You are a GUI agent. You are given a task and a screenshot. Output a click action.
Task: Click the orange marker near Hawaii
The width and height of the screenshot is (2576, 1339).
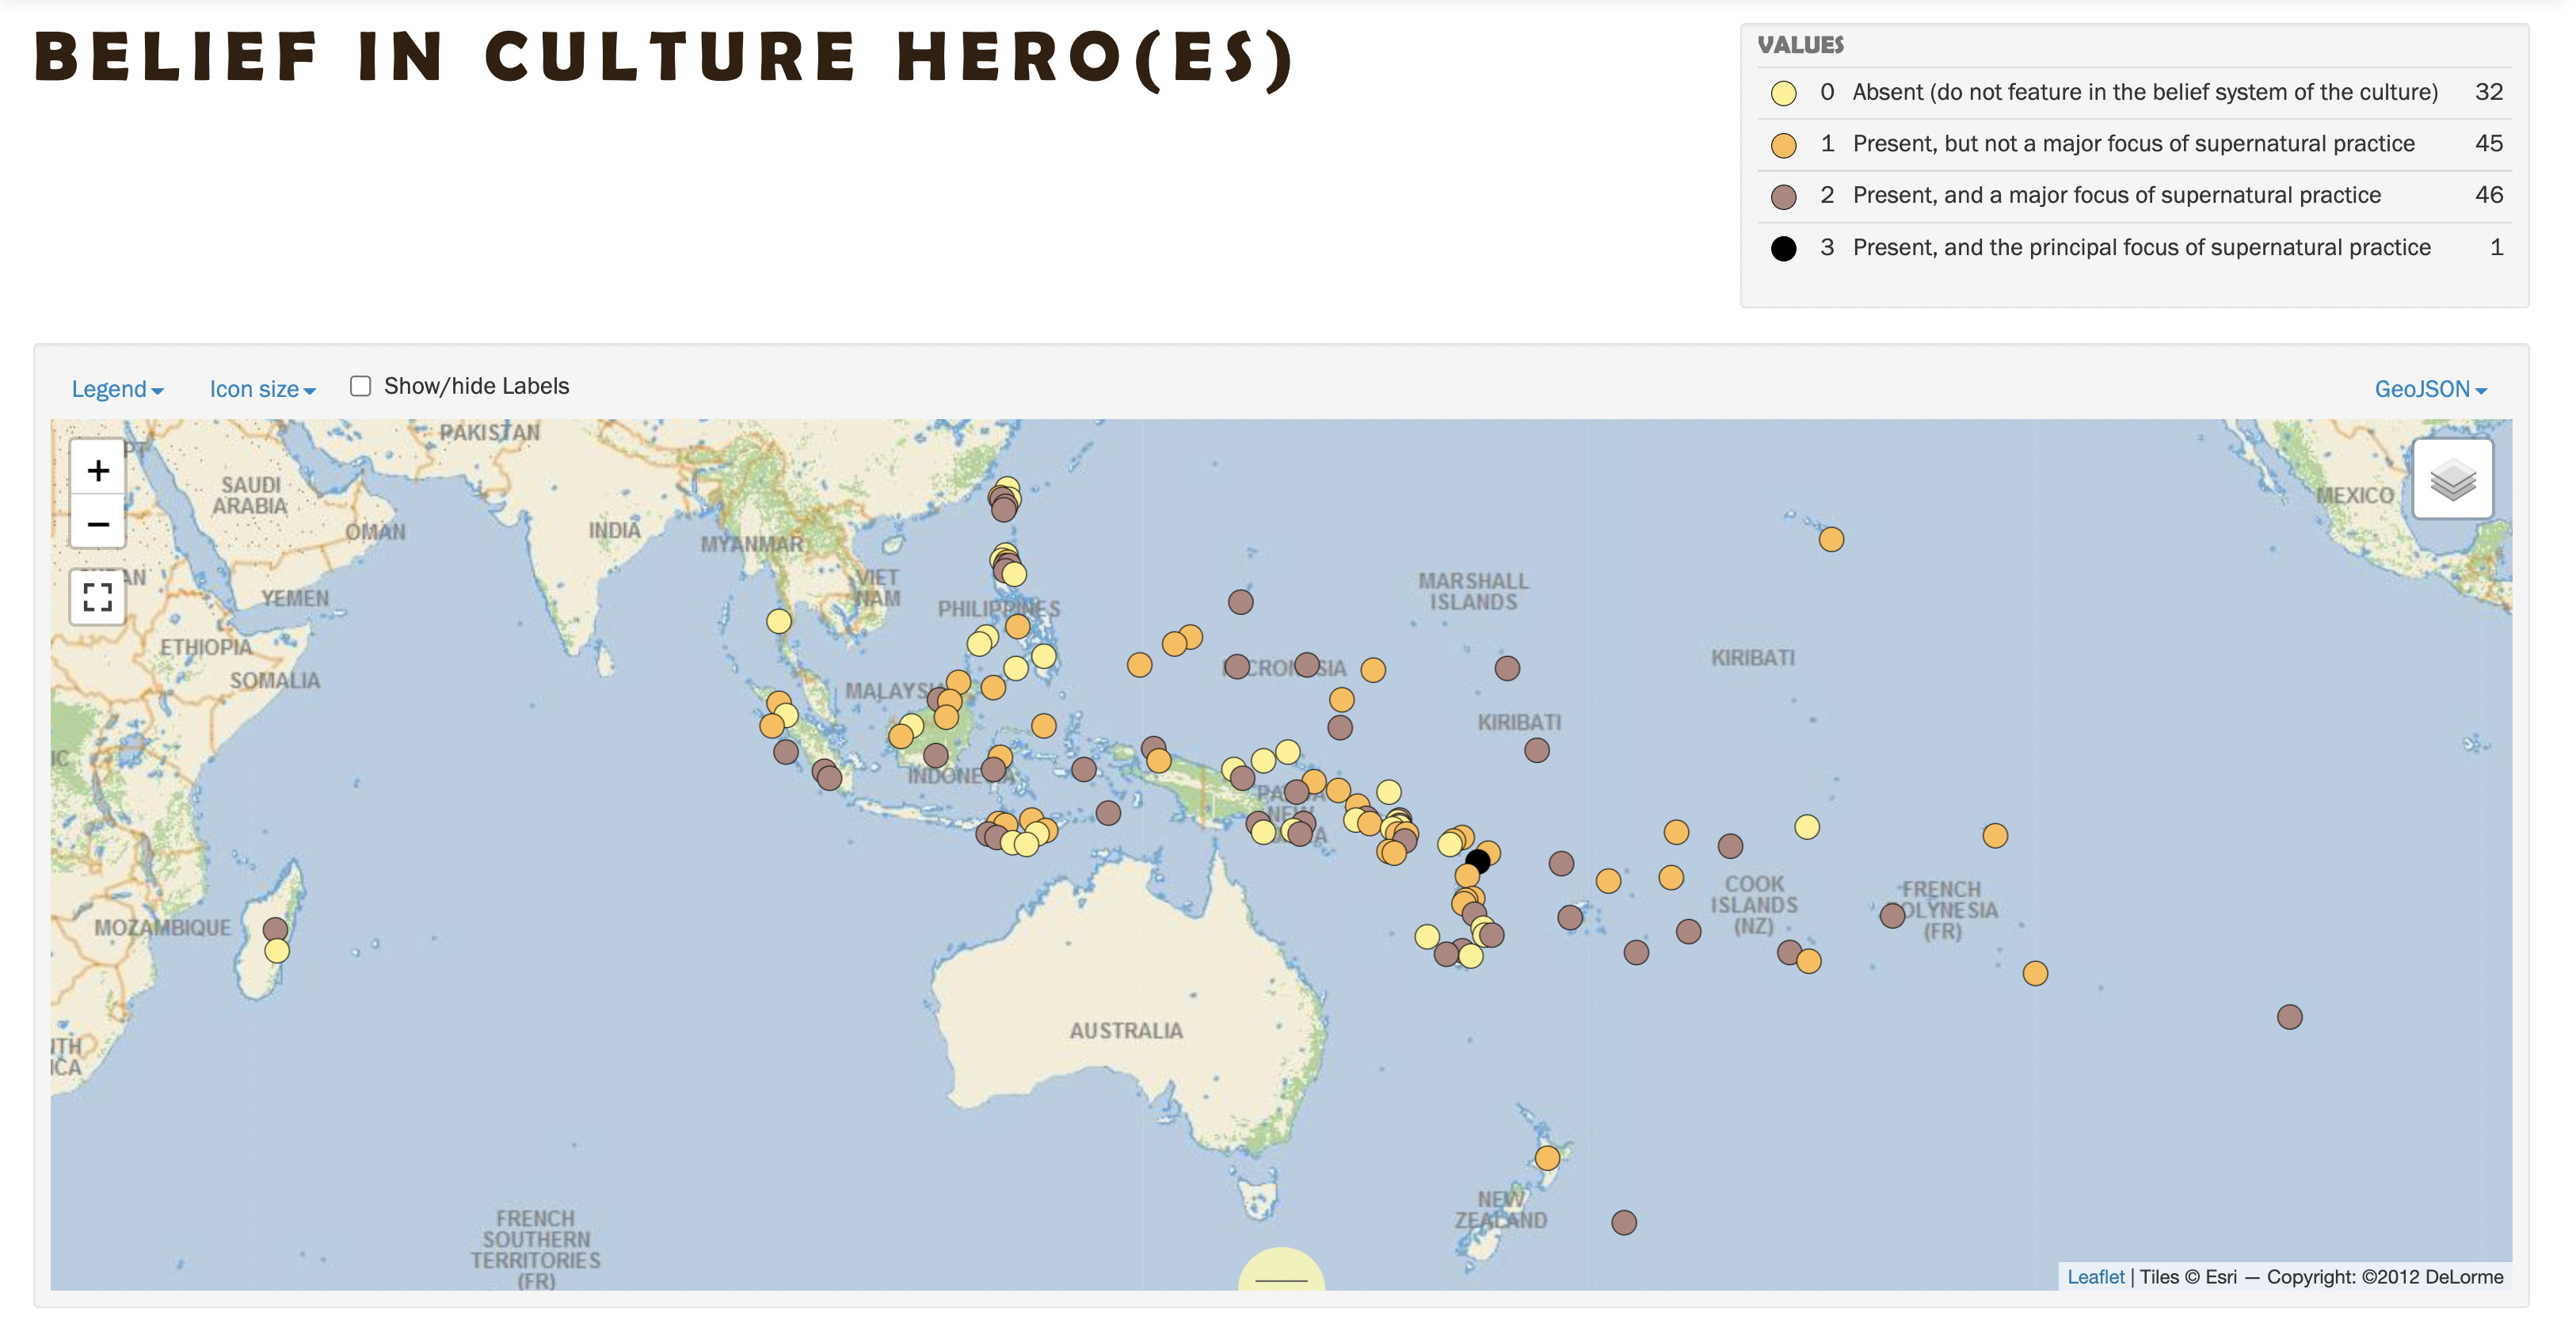click(1831, 540)
